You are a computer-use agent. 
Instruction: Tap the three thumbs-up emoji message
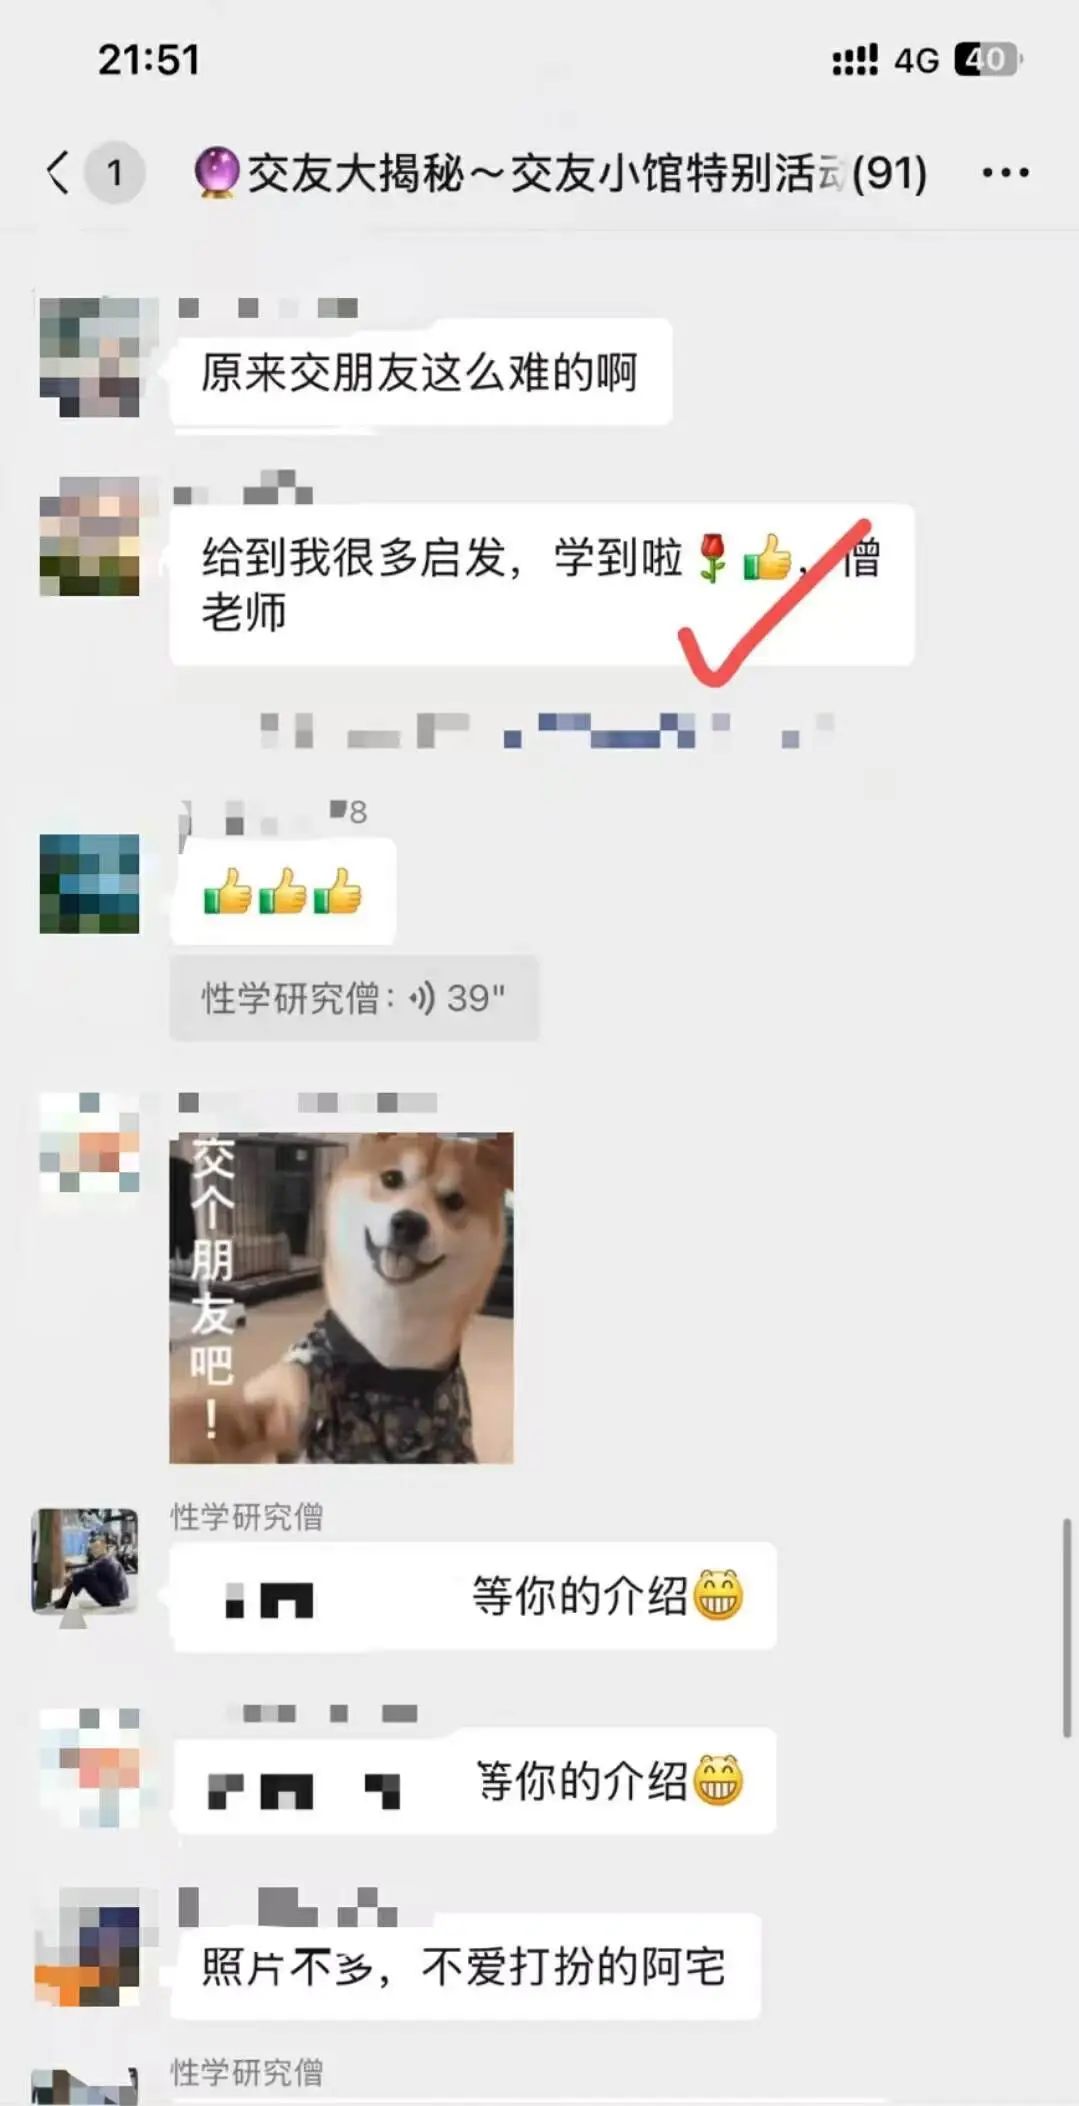pos(283,891)
